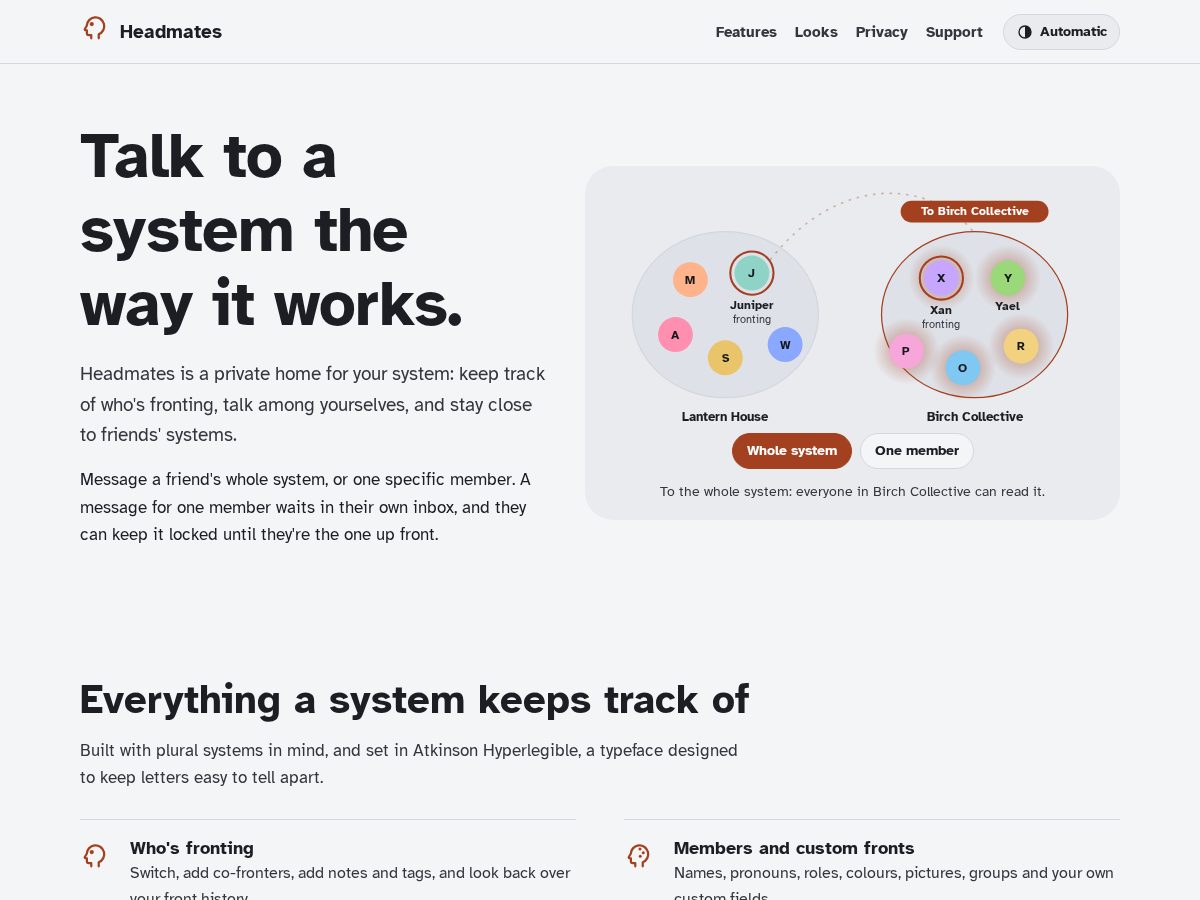Open the Support nav link
Image resolution: width=1200 pixels, height=900 pixels.
[x=954, y=32]
